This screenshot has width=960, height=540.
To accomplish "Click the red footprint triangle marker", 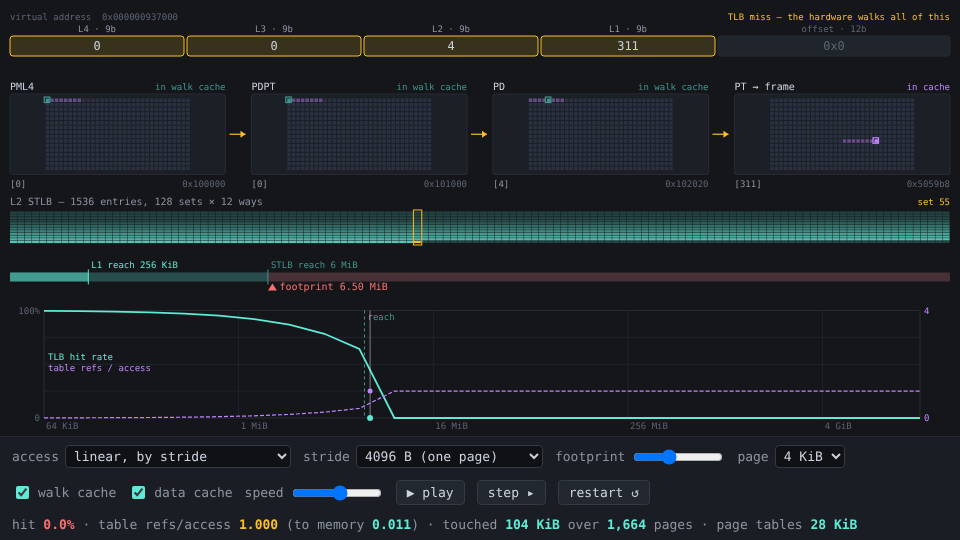I will click(x=272, y=287).
